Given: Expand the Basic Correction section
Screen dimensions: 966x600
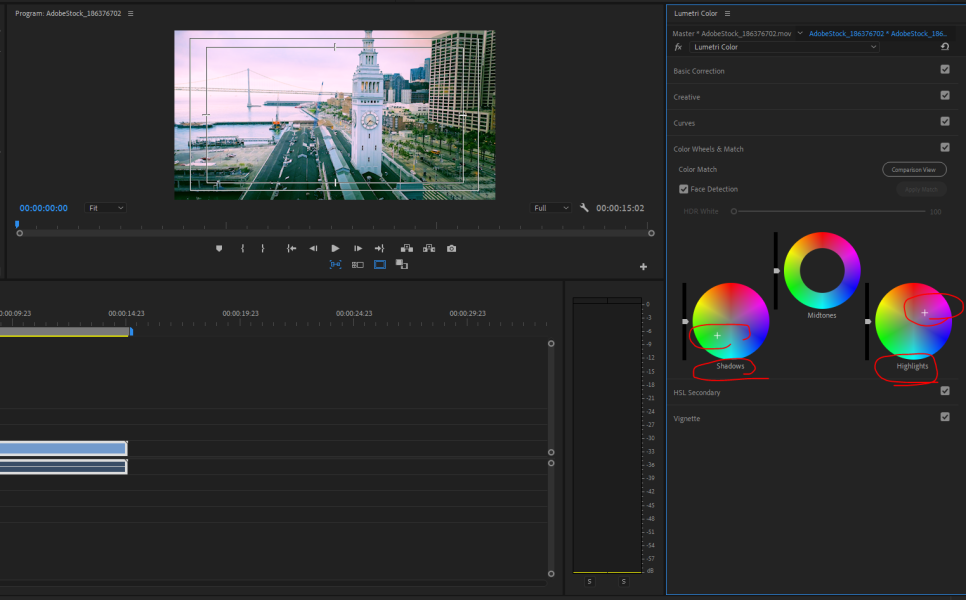Looking at the screenshot, I should (x=699, y=71).
